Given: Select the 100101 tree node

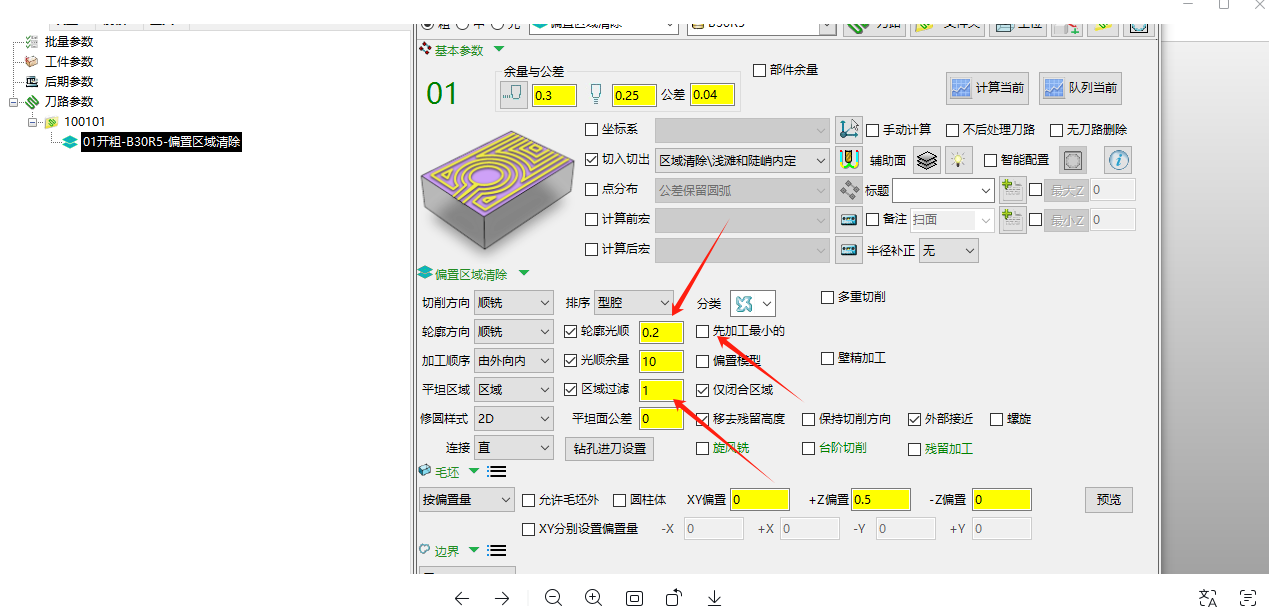Looking at the screenshot, I should tap(85, 122).
